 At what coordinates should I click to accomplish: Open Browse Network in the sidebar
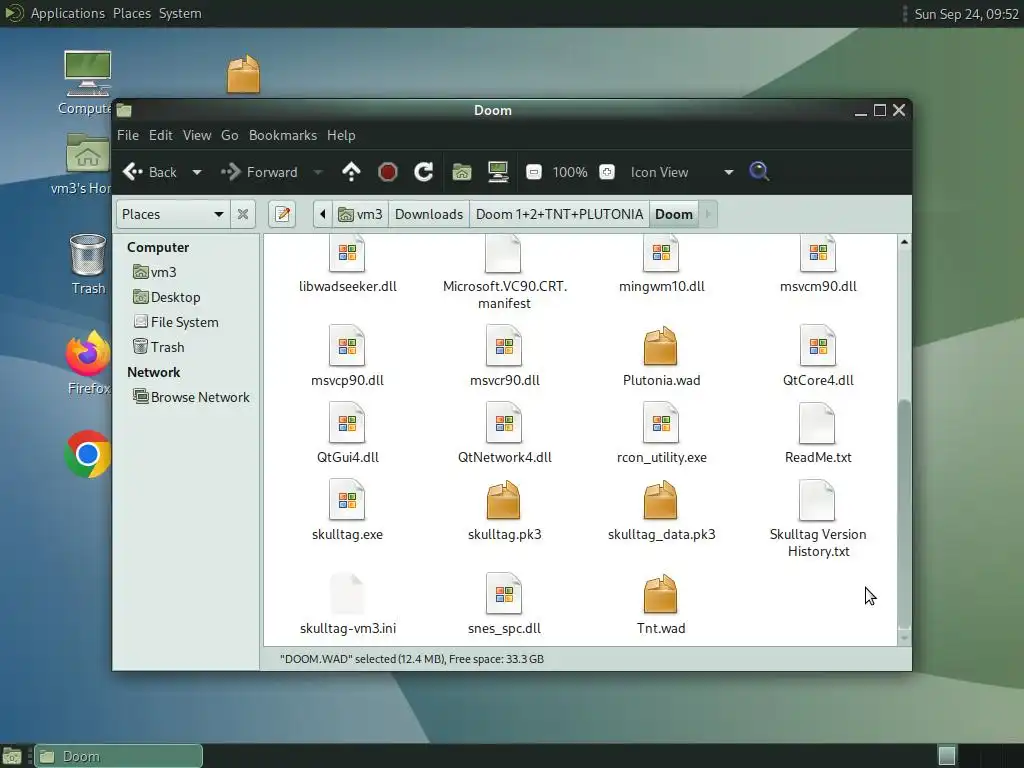(191, 397)
